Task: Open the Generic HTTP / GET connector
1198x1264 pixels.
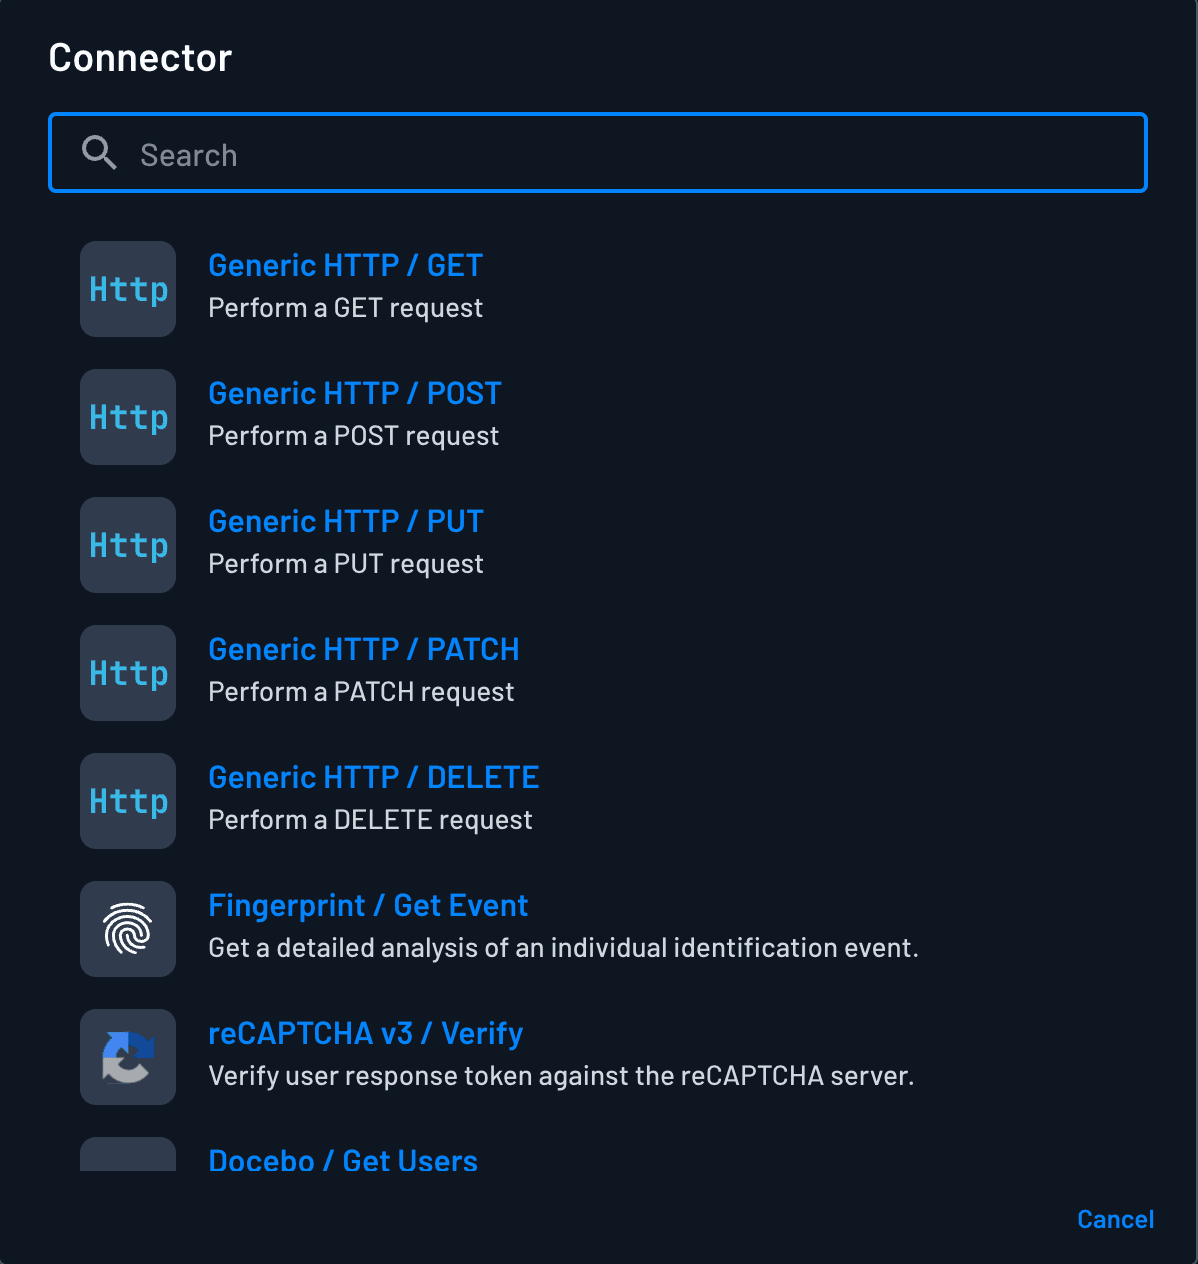Action: tap(345, 265)
